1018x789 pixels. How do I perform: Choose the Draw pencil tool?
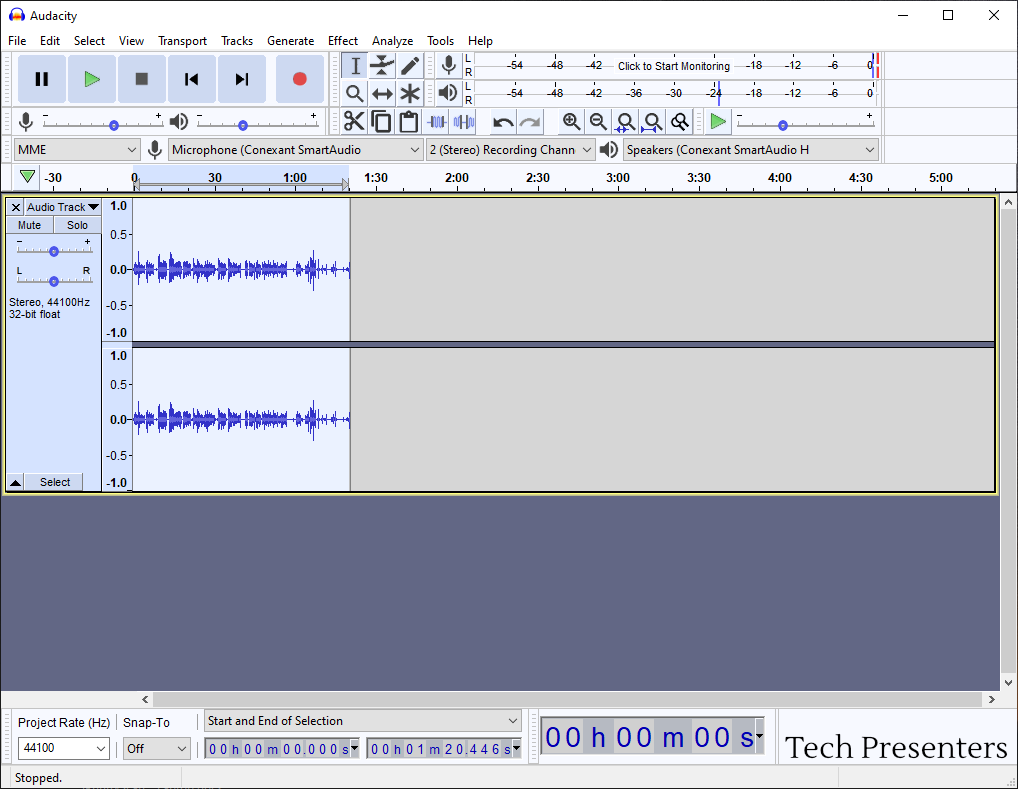pyautogui.click(x=410, y=66)
